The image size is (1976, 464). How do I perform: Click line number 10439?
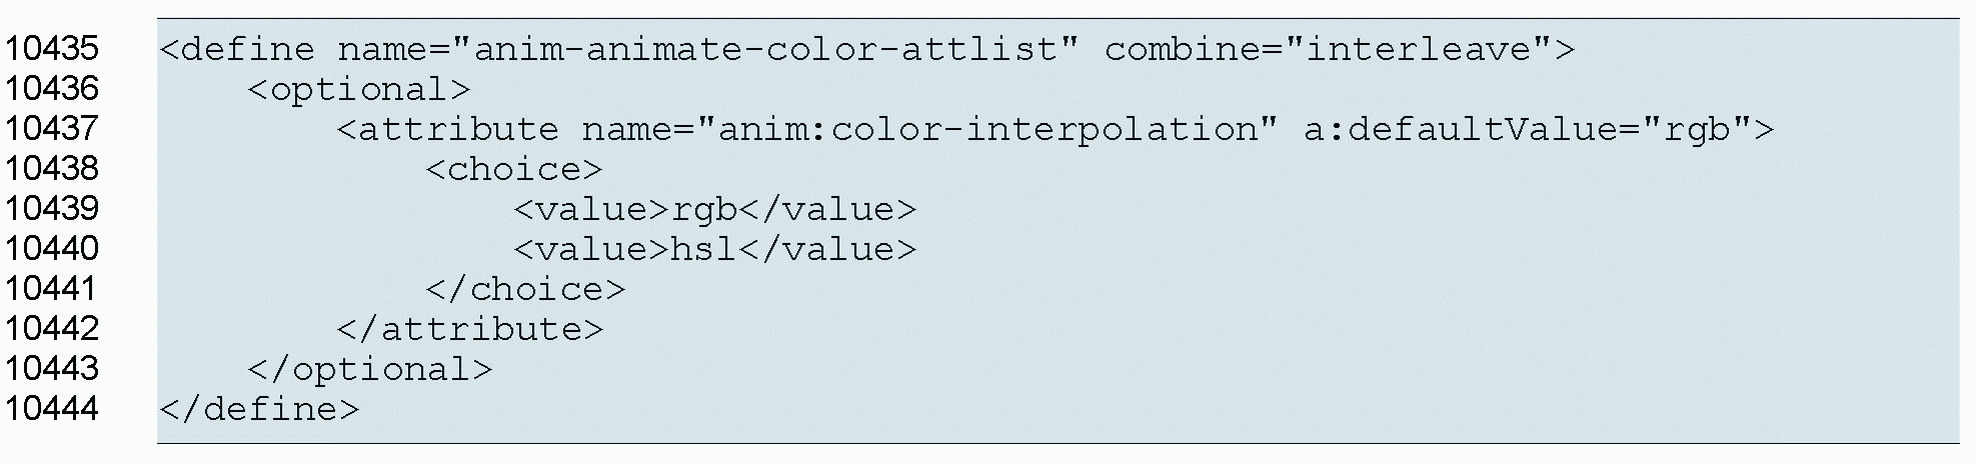click(x=52, y=208)
